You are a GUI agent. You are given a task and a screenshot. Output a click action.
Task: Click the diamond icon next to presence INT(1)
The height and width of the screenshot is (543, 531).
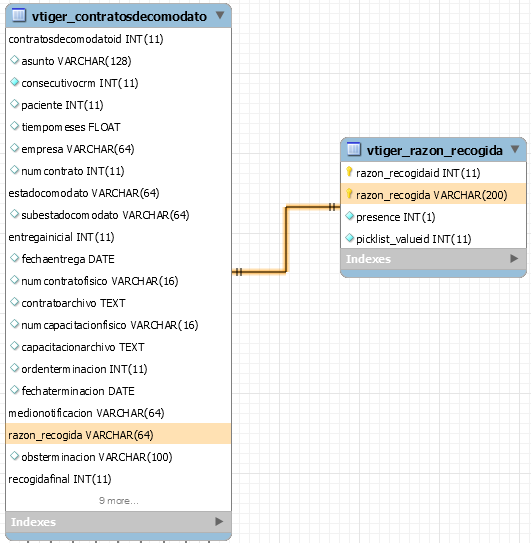[x=349, y=216]
